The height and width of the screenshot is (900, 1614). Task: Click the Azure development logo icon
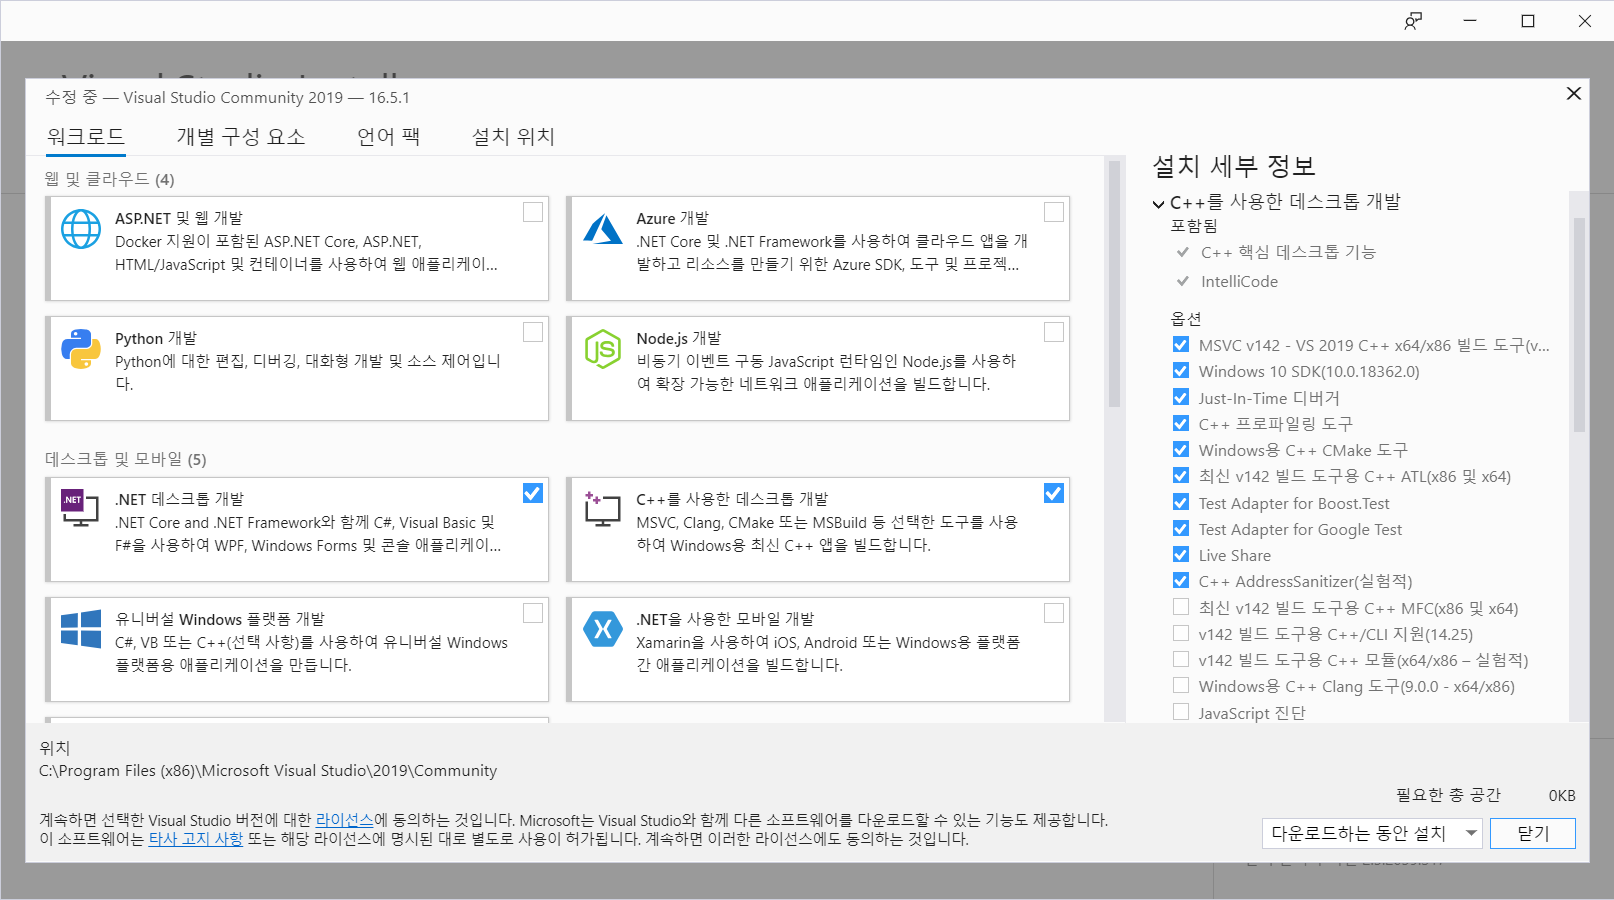coord(603,229)
